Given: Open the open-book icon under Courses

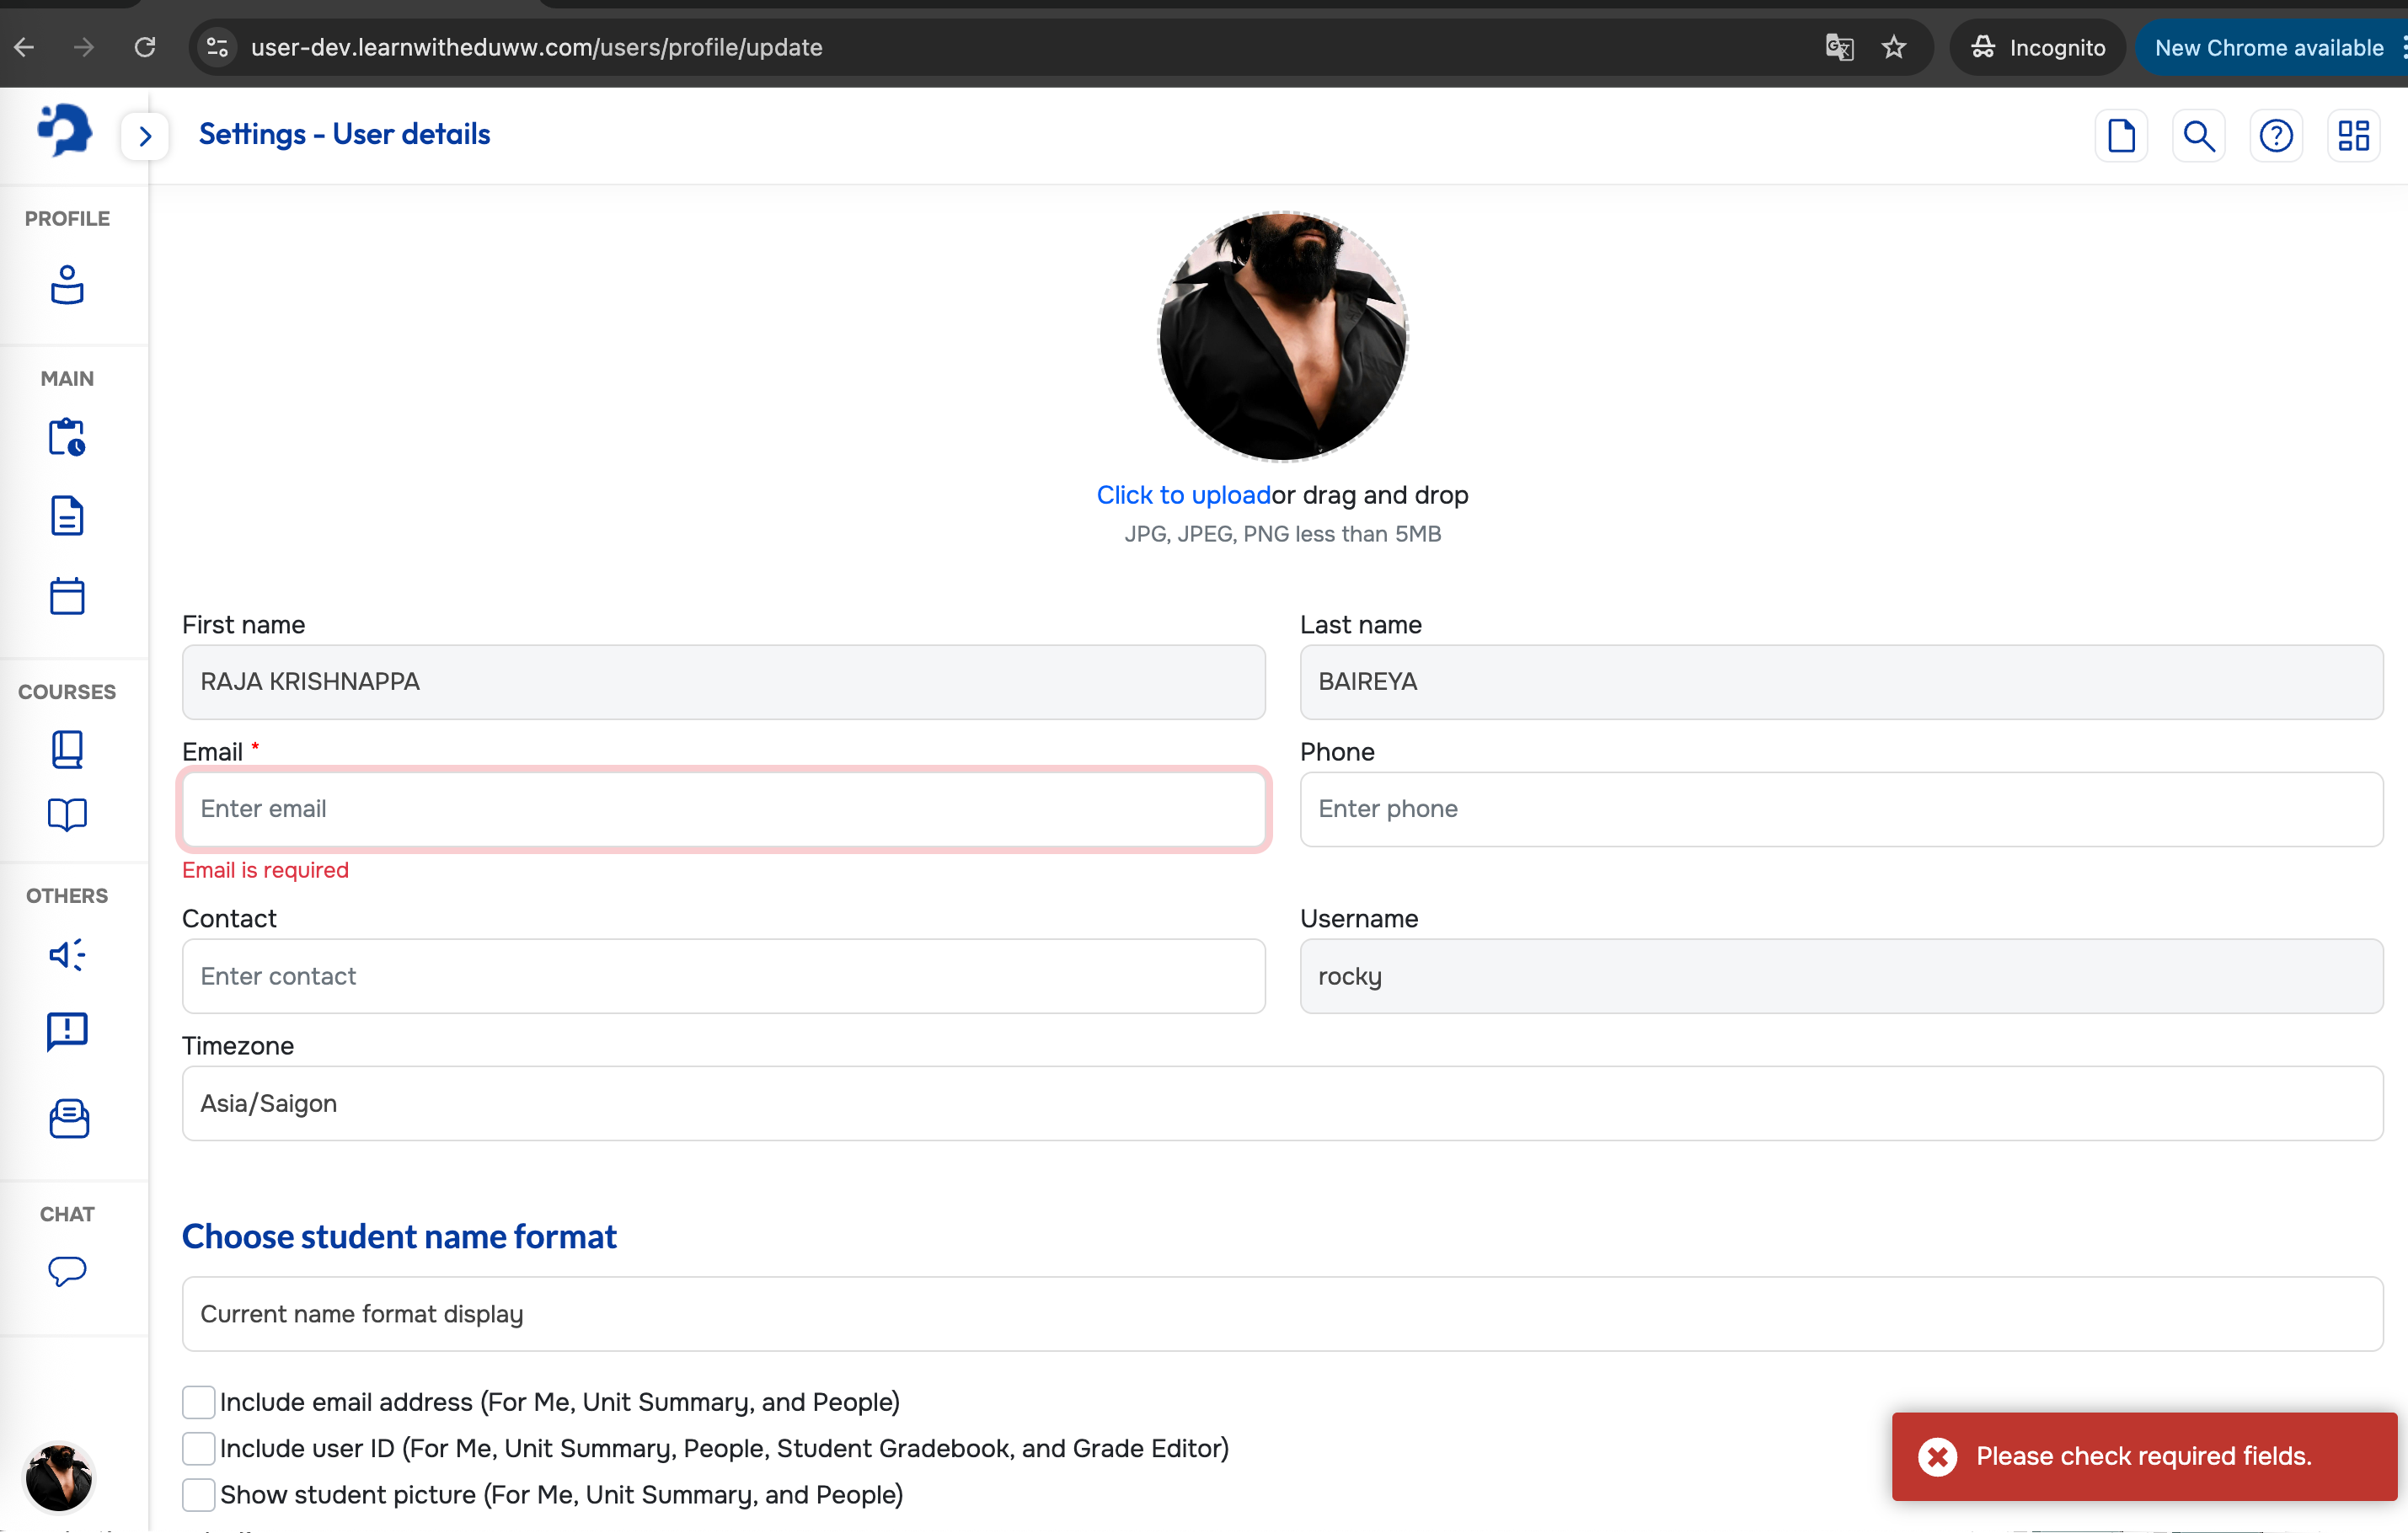Looking at the screenshot, I should 67,814.
